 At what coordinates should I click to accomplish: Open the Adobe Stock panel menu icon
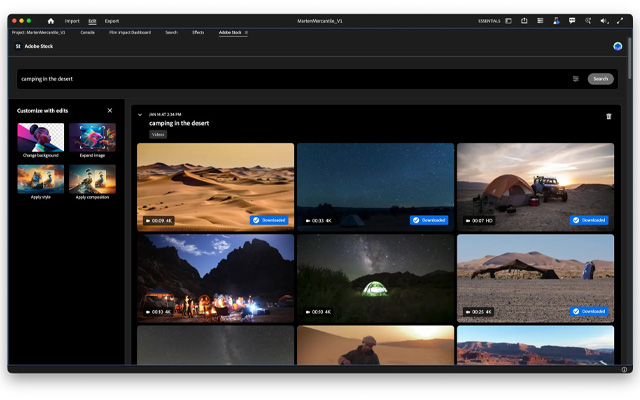pyautogui.click(x=246, y=32)
